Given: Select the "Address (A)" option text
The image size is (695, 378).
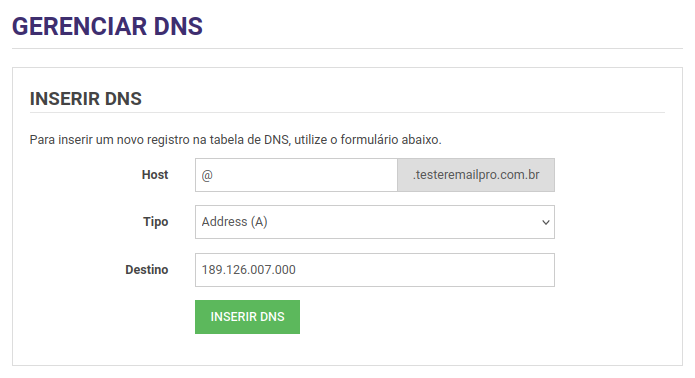Looking at the screenshot, I should coord(234,222).
